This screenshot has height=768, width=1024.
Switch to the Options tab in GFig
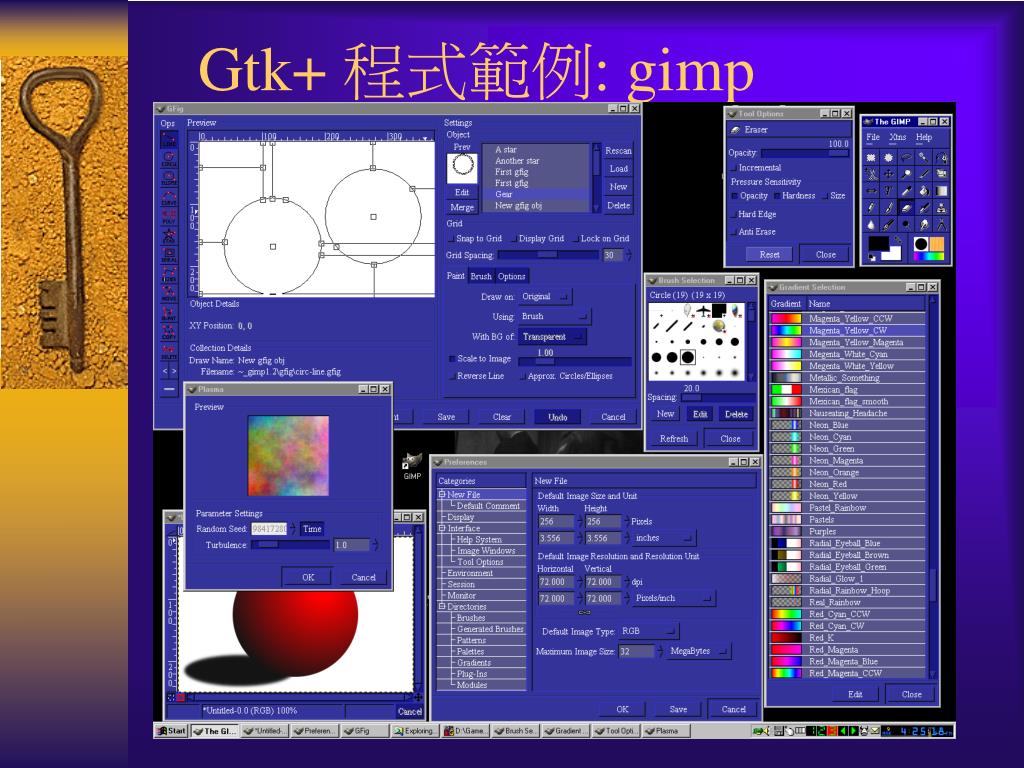pos(511,276)
